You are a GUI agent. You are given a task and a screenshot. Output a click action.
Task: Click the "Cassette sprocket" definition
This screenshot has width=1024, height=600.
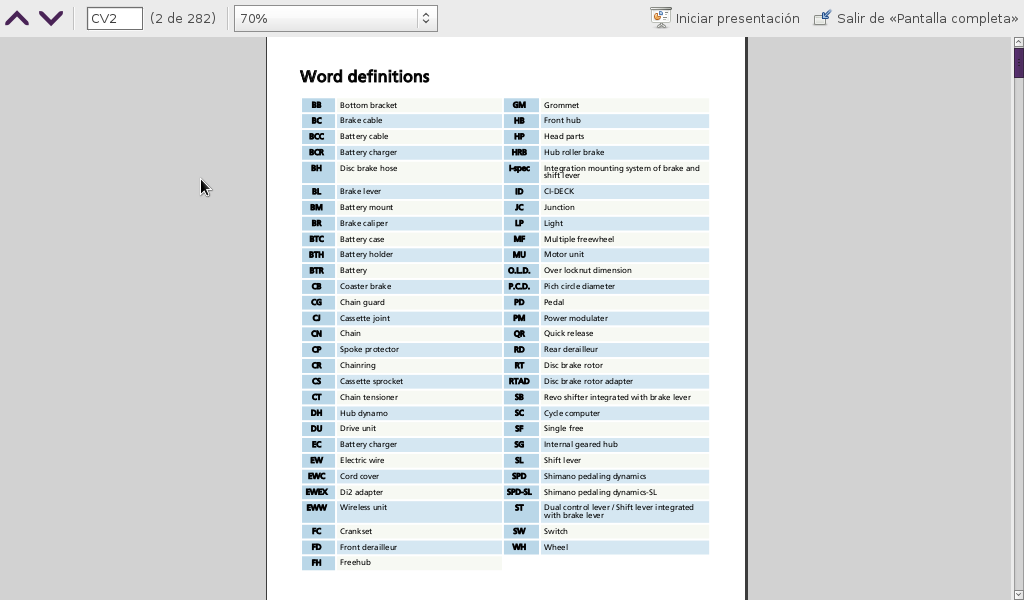pos(371,381)
